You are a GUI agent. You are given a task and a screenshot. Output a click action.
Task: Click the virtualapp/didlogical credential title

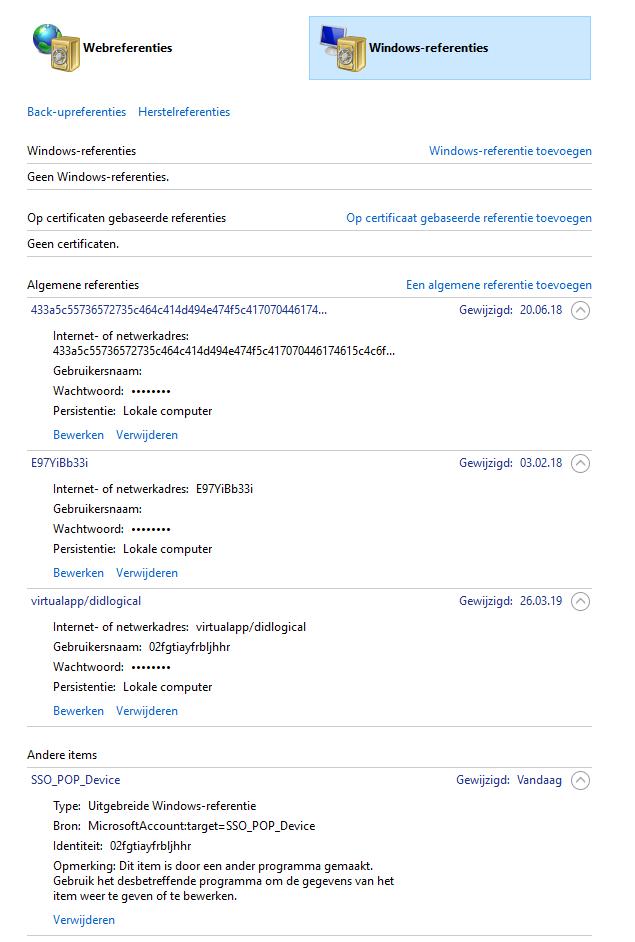click(86, 601)
